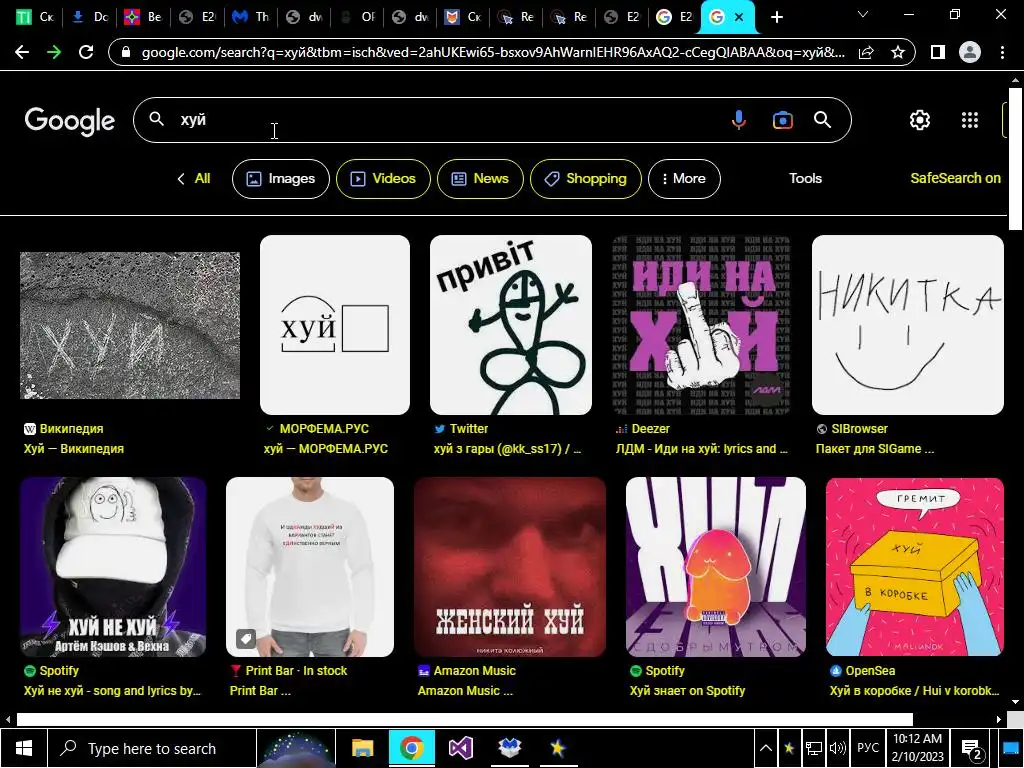The height and width of the screenshot is (768, 1024).
Task: Open the Amazon Music red cover thumbnail
Action: (510, 567)
